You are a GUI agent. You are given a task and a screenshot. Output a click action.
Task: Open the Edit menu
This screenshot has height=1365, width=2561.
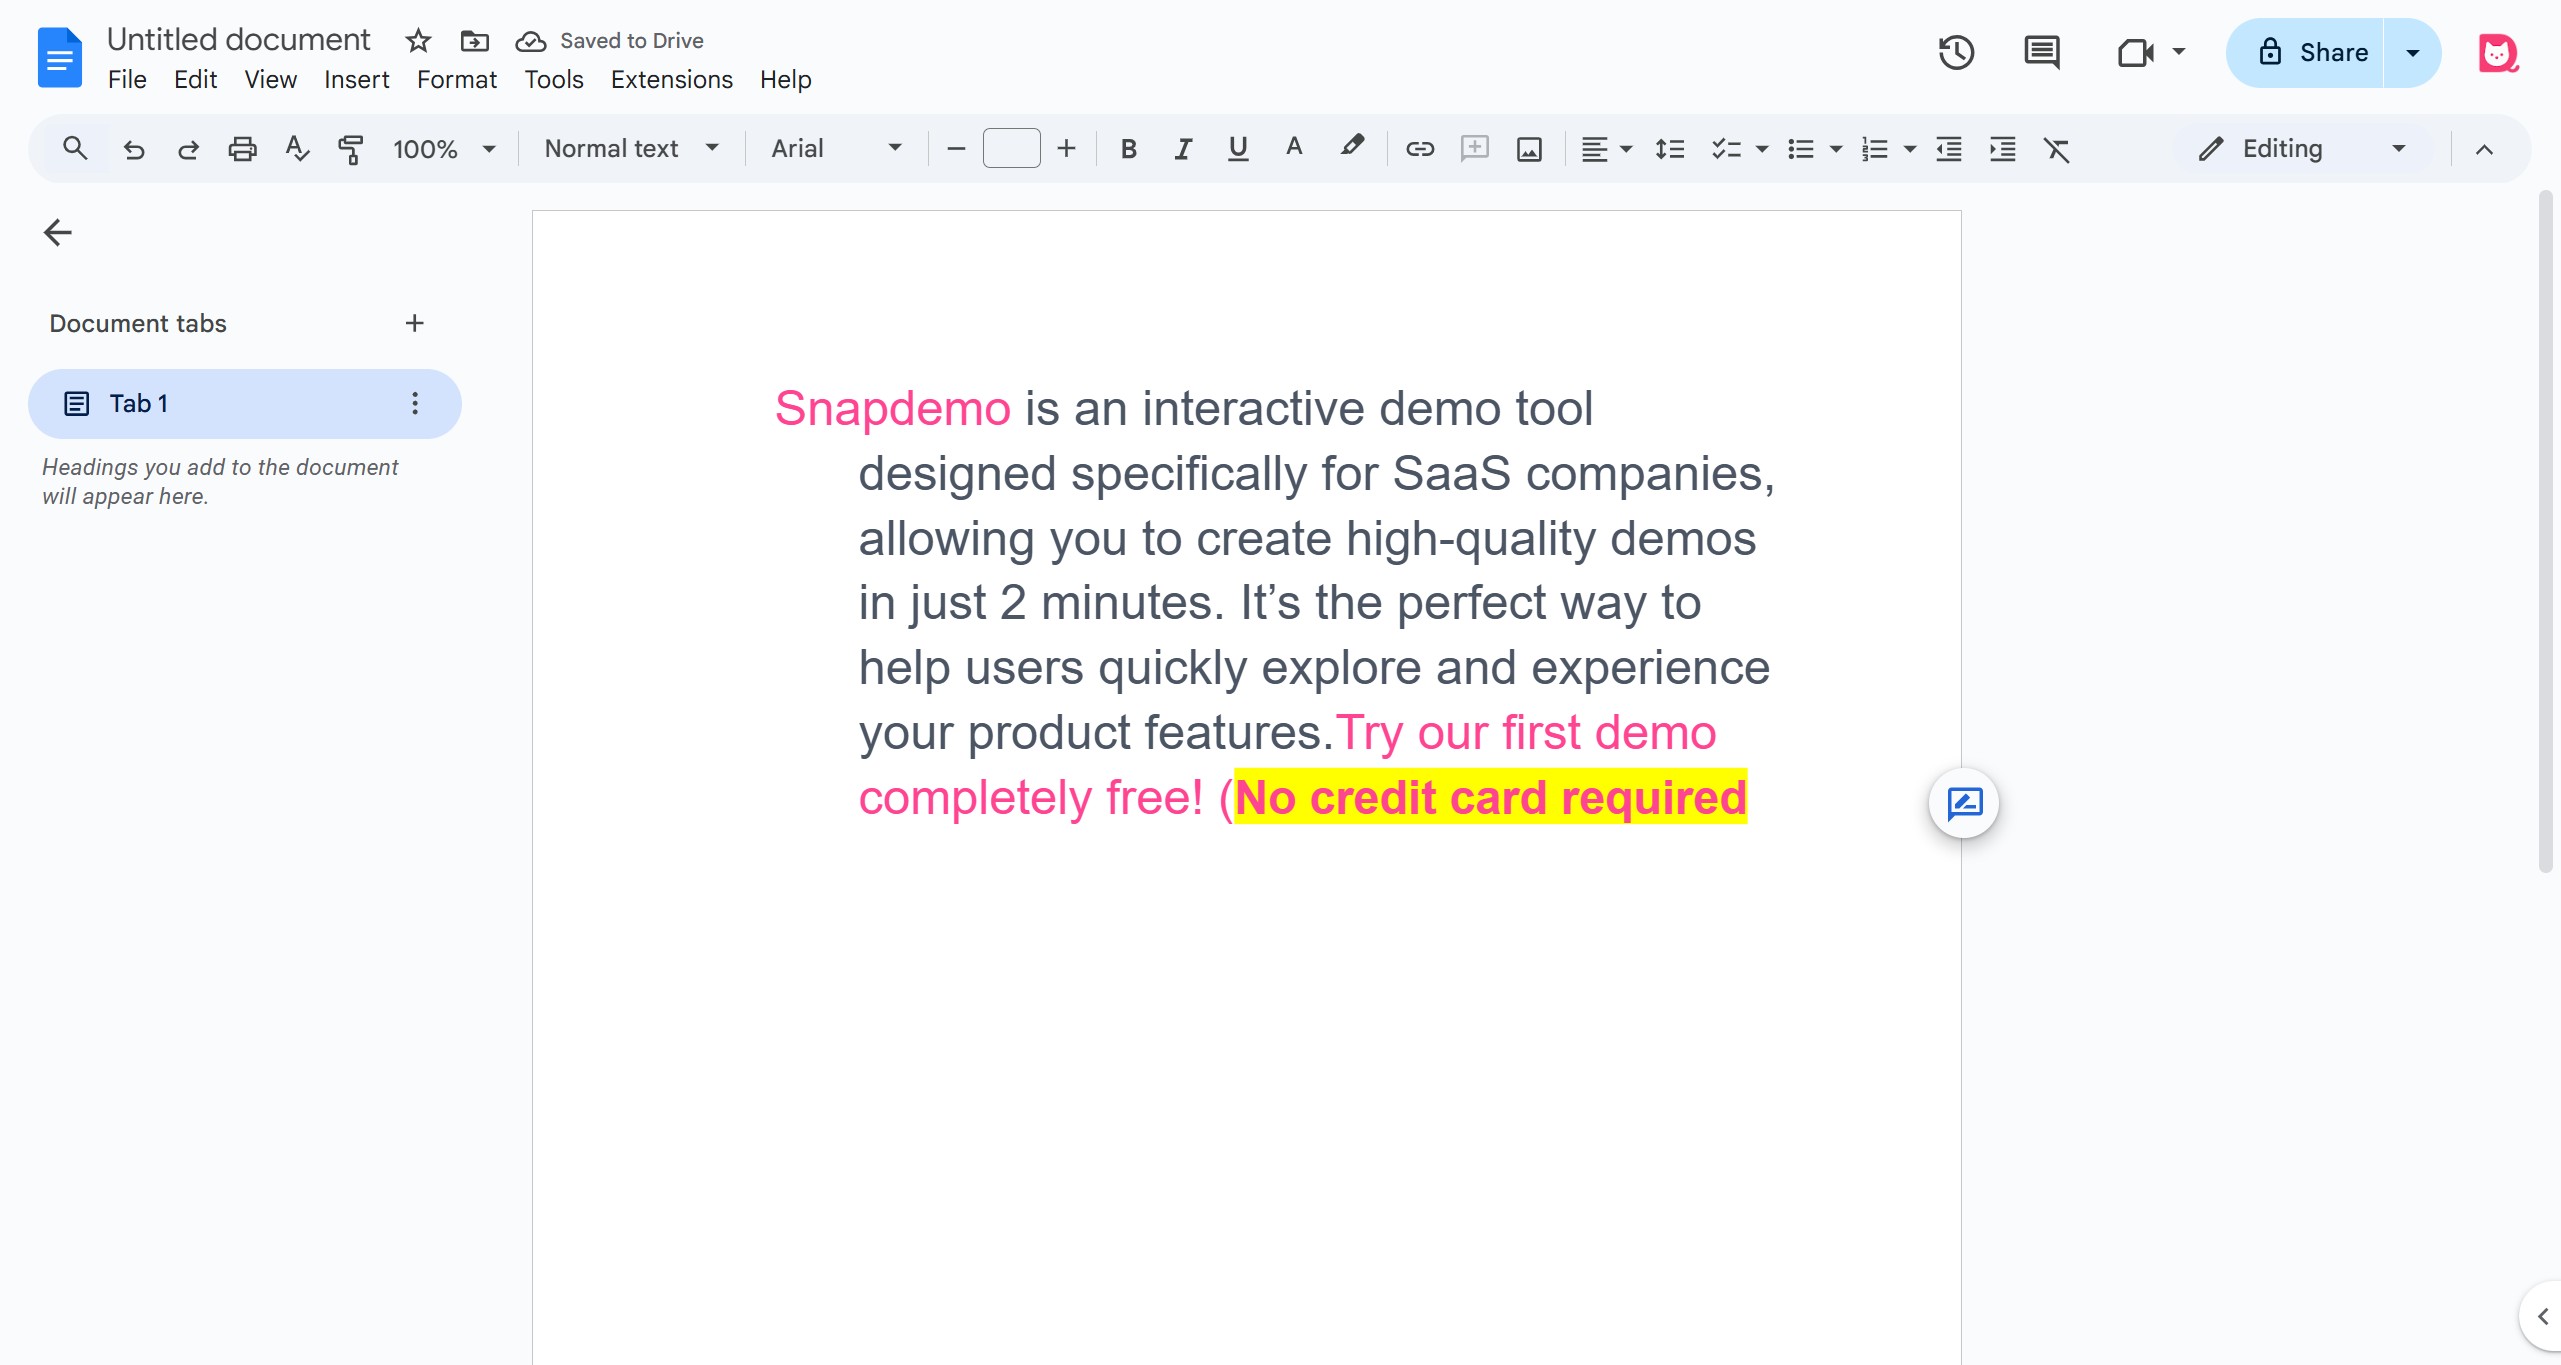click(195, 80)
